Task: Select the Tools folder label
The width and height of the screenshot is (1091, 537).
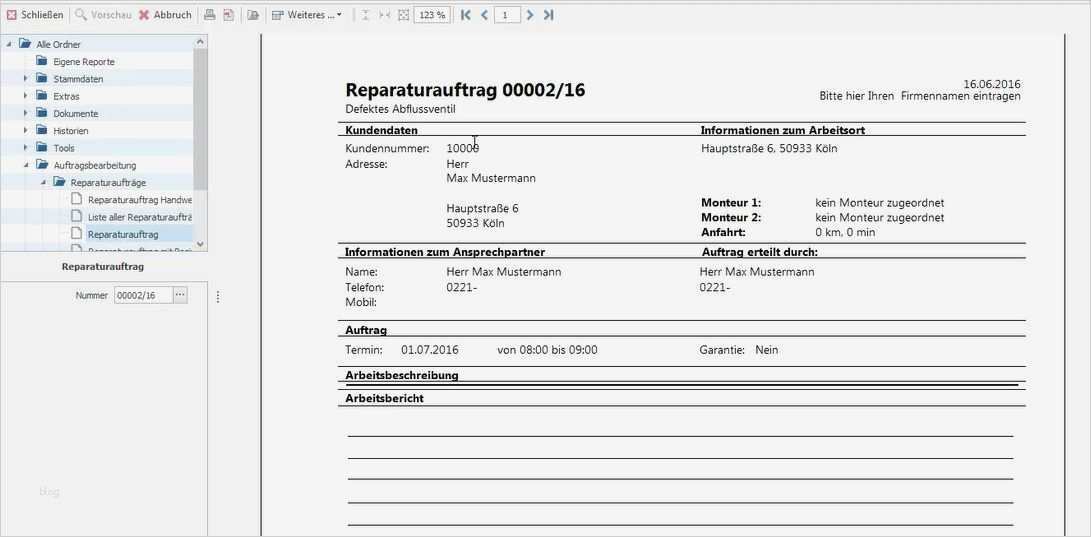Action: click(x=64, y=148)
